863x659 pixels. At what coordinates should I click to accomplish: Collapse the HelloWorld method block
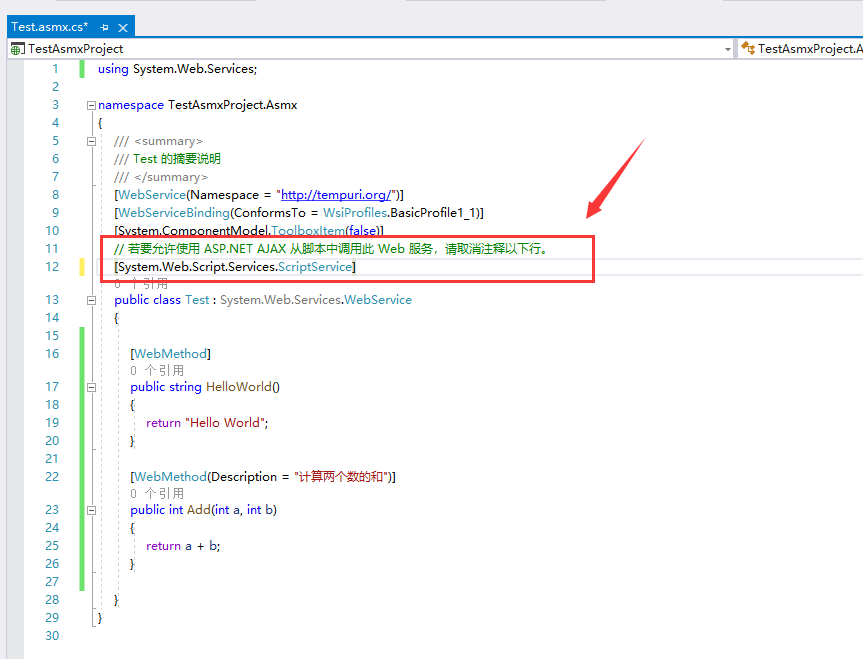(91, 387)
